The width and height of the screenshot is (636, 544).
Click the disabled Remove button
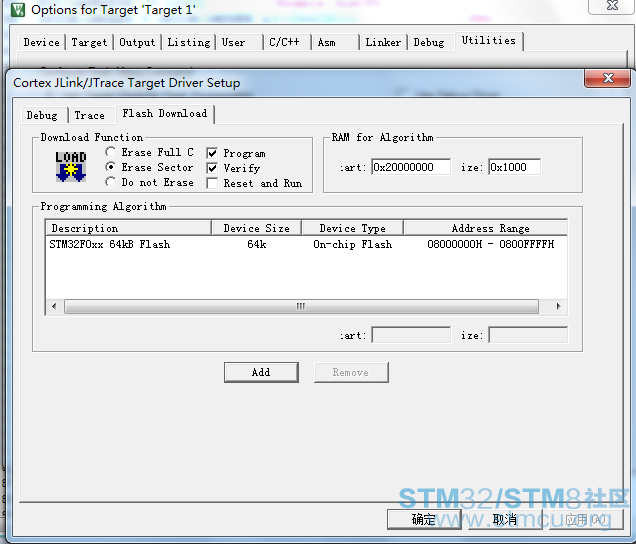(351, 372)
